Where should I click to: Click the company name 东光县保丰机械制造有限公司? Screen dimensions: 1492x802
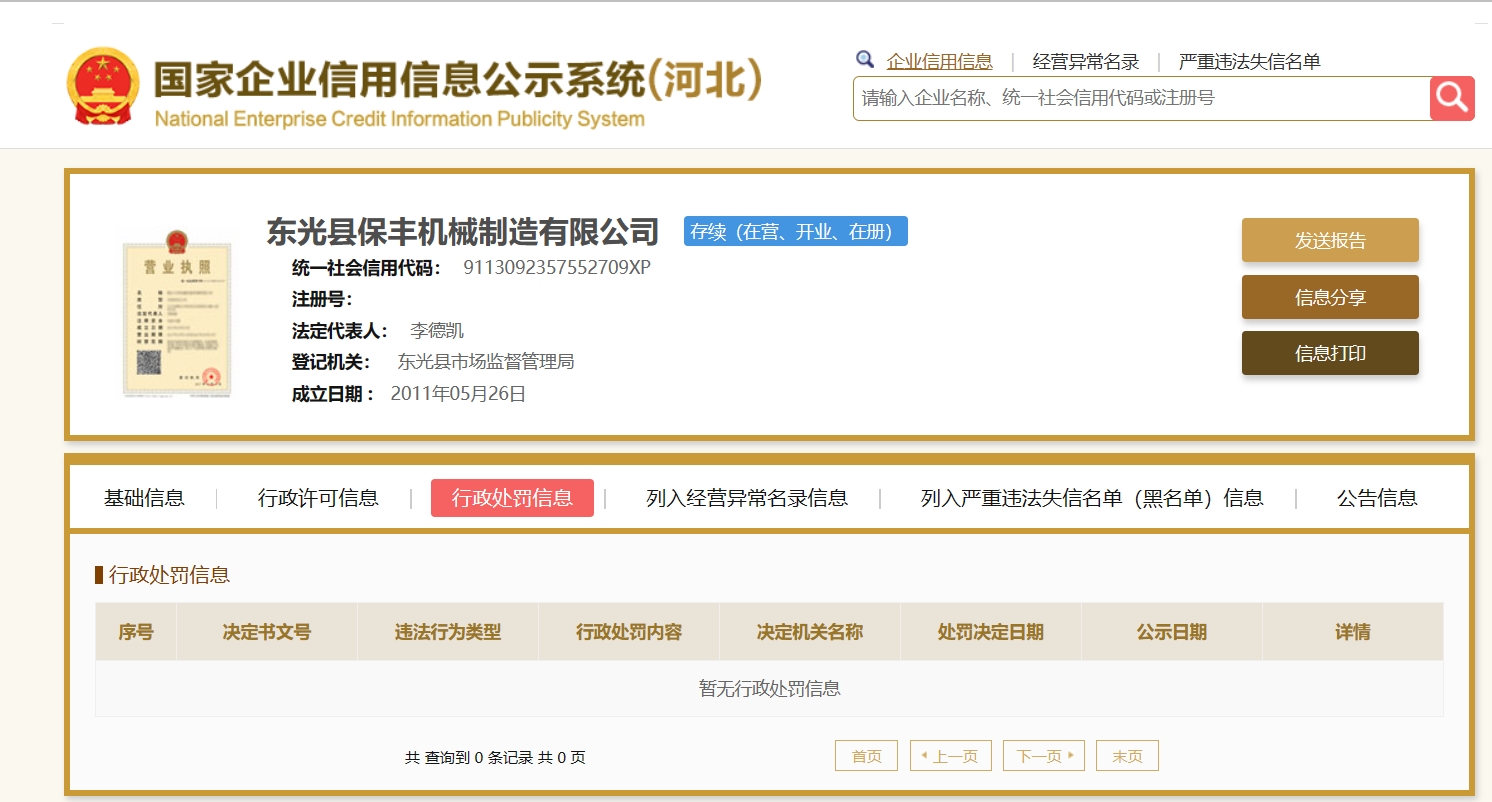click(463, 232)
